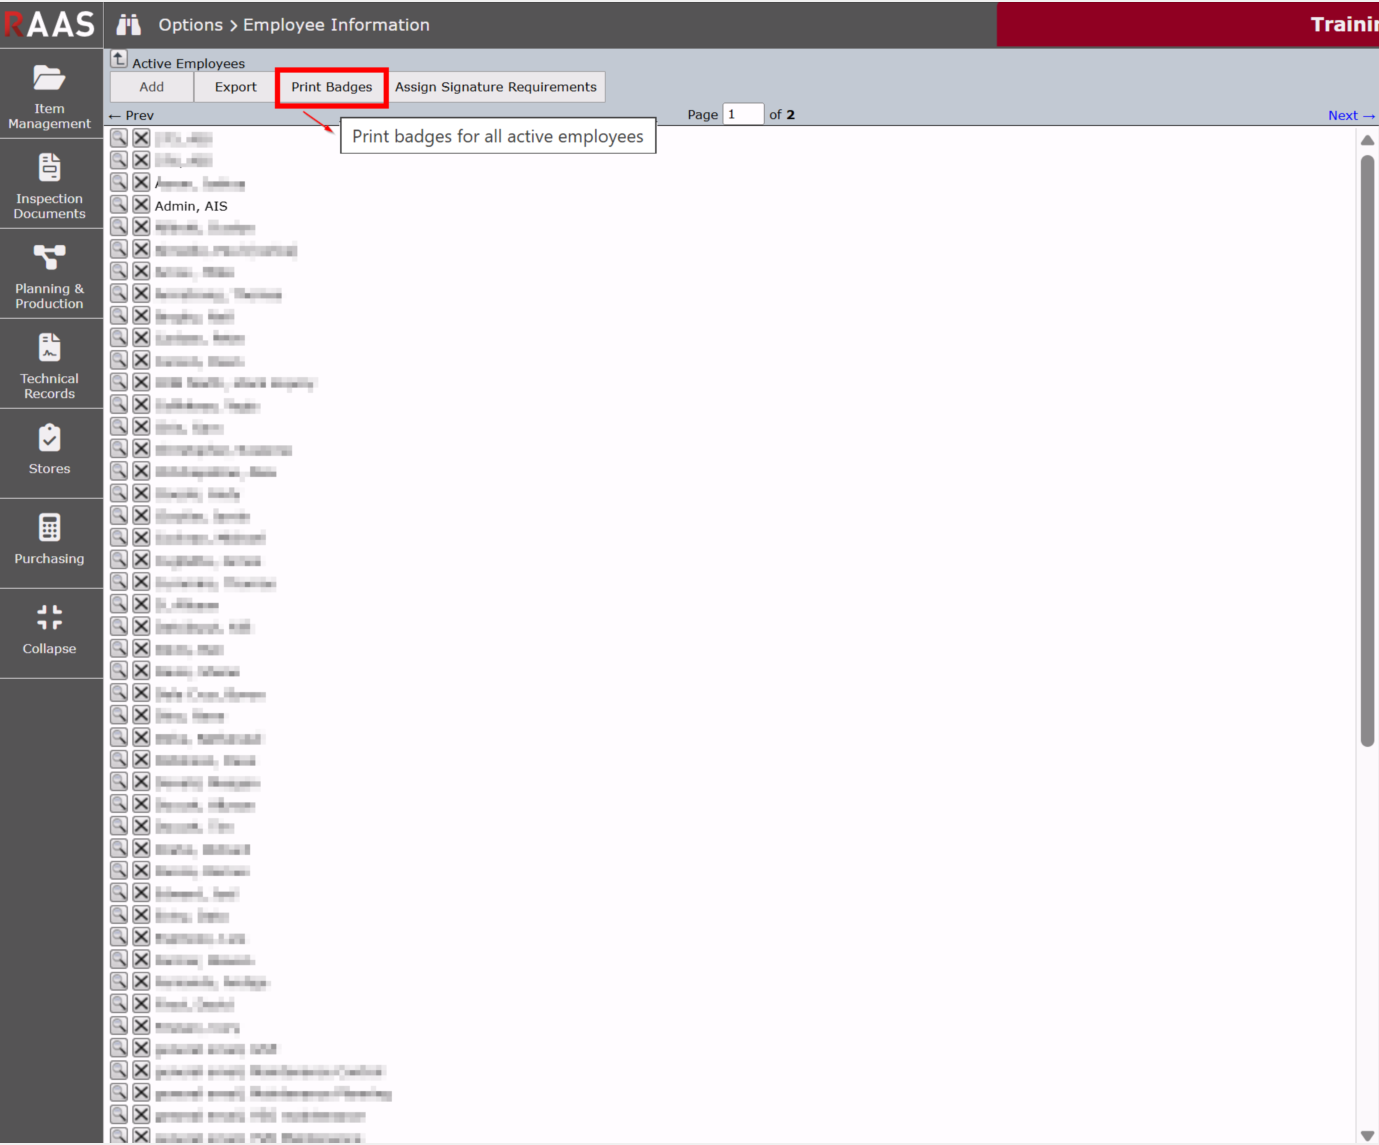Open Assign Signature Requirements
Viewport: 1379px width, 1145px height.
click(x=496, y=87)
